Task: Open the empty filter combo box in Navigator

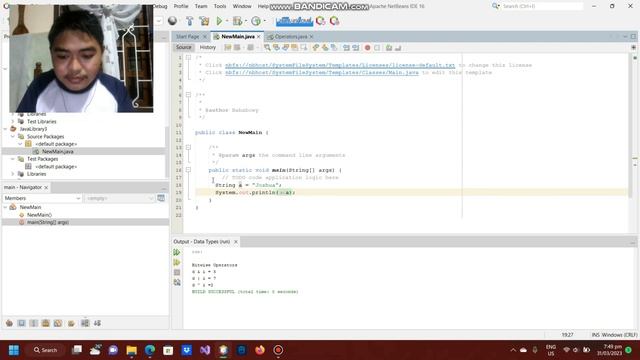Action: point(120,198)
